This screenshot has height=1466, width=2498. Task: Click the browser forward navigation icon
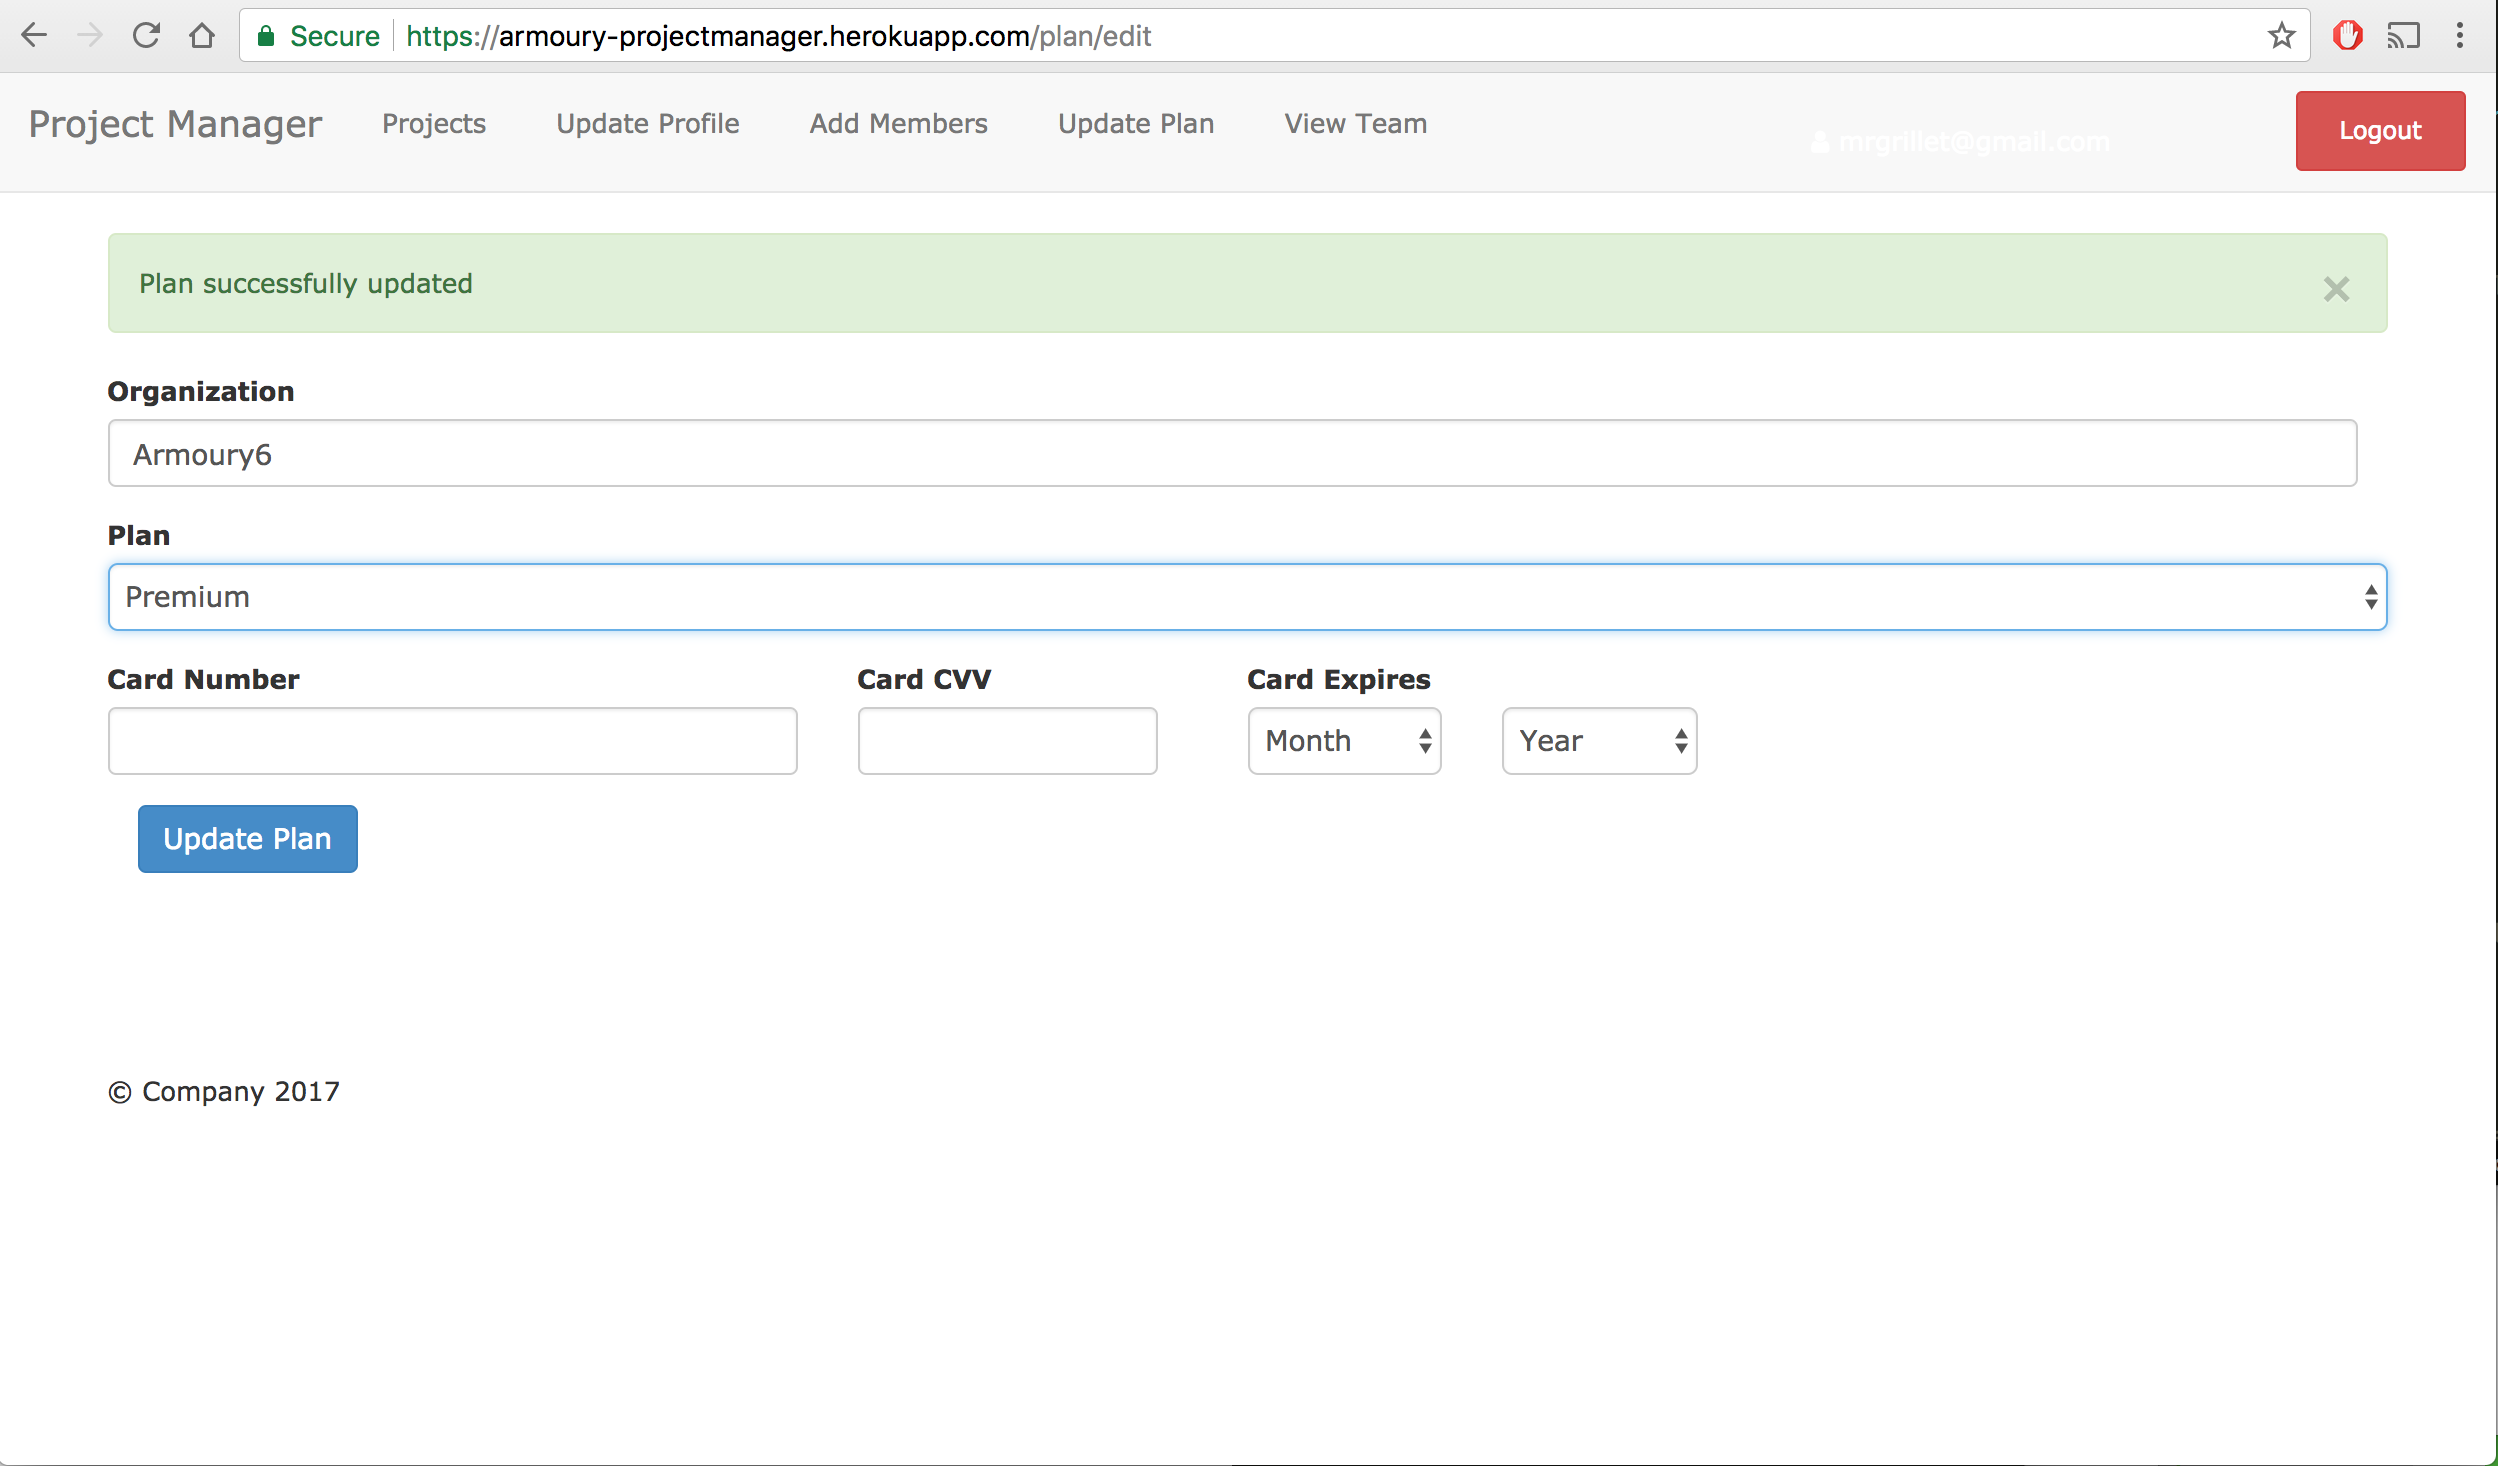point(90,35)
